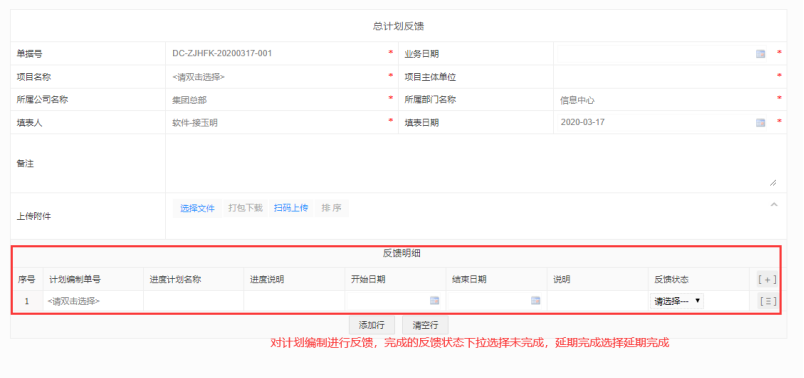Click the 进度说明 cell in row 1
Image resolution: width=804 pixels, height=378 pixels.
click(x=294, y=301)
